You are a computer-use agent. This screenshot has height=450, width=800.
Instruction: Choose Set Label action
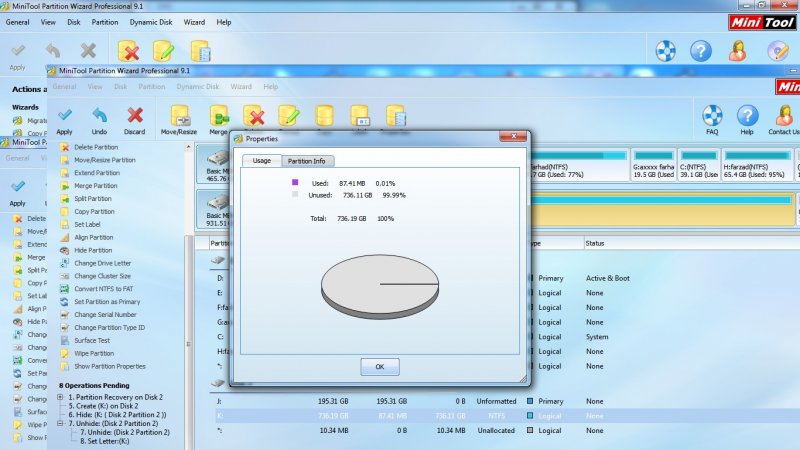[x=87, y=224]
